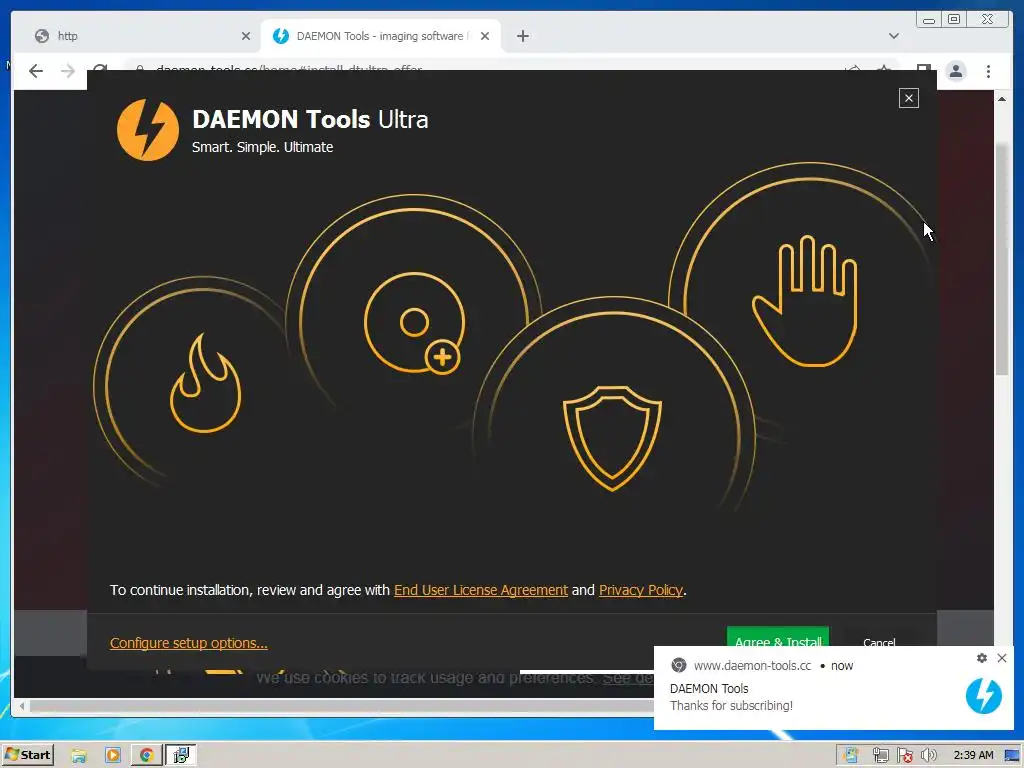Click the Show desktop button
The width and height of the screenshot is (1024, 768).
point(1013,756)
